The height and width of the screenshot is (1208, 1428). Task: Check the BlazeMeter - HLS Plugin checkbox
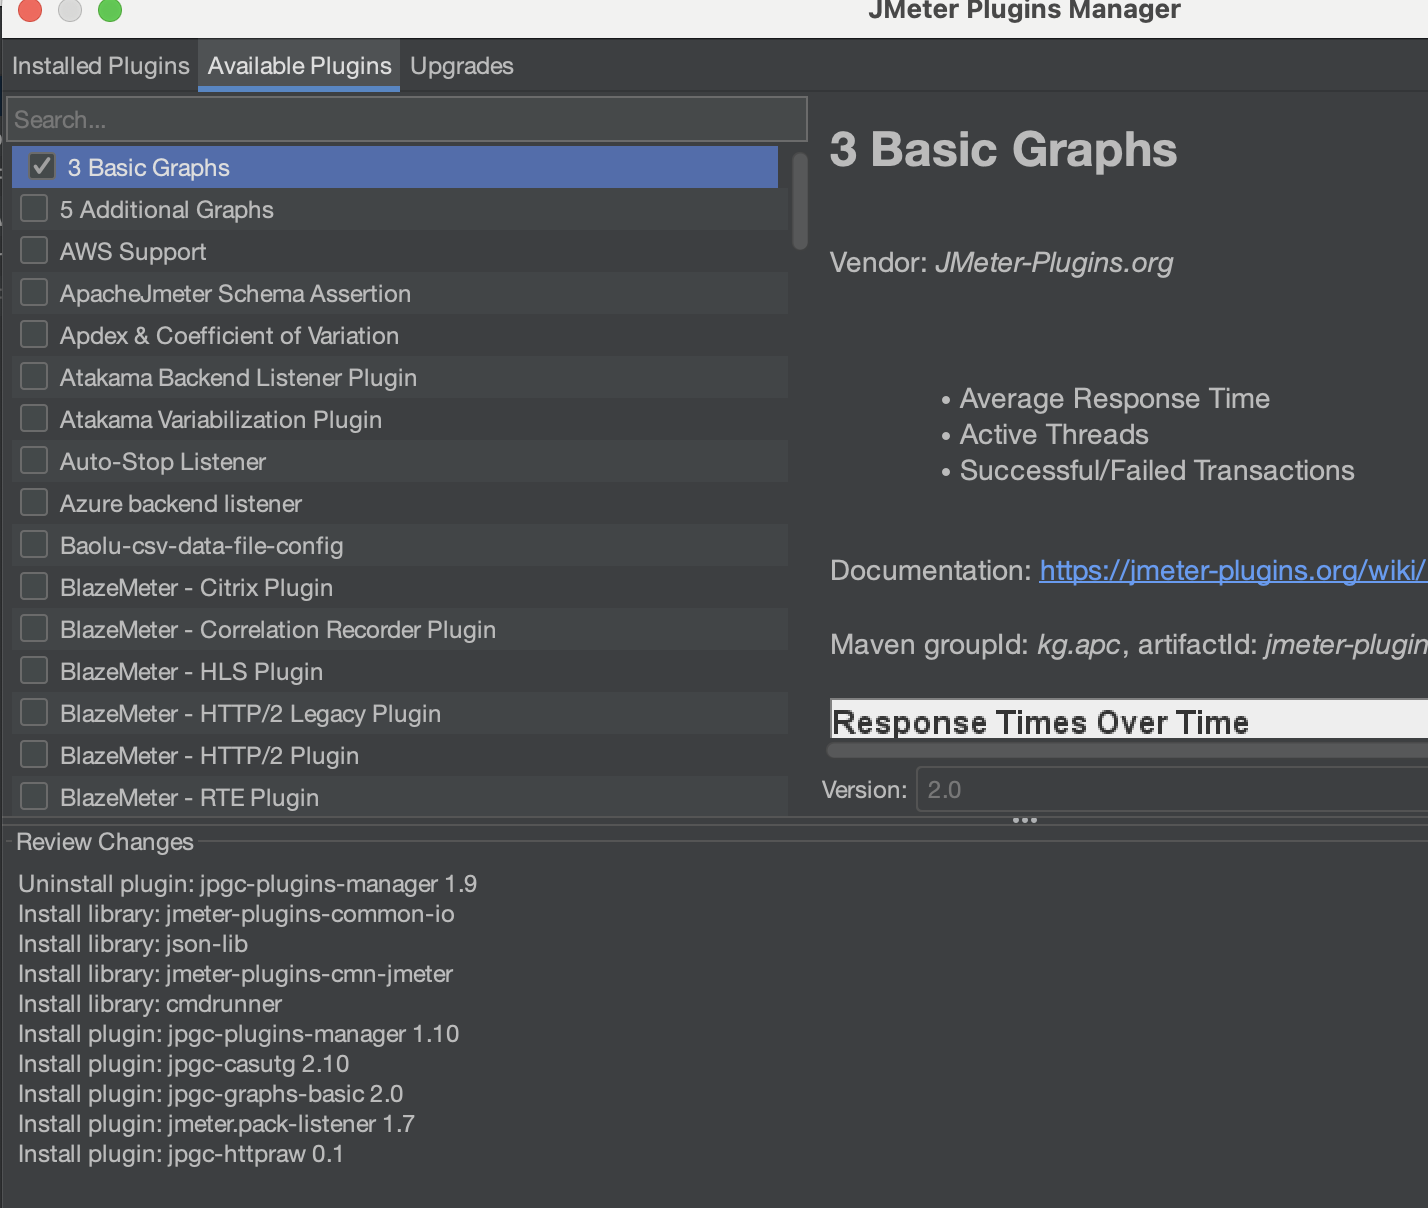(x=34, y=670)
